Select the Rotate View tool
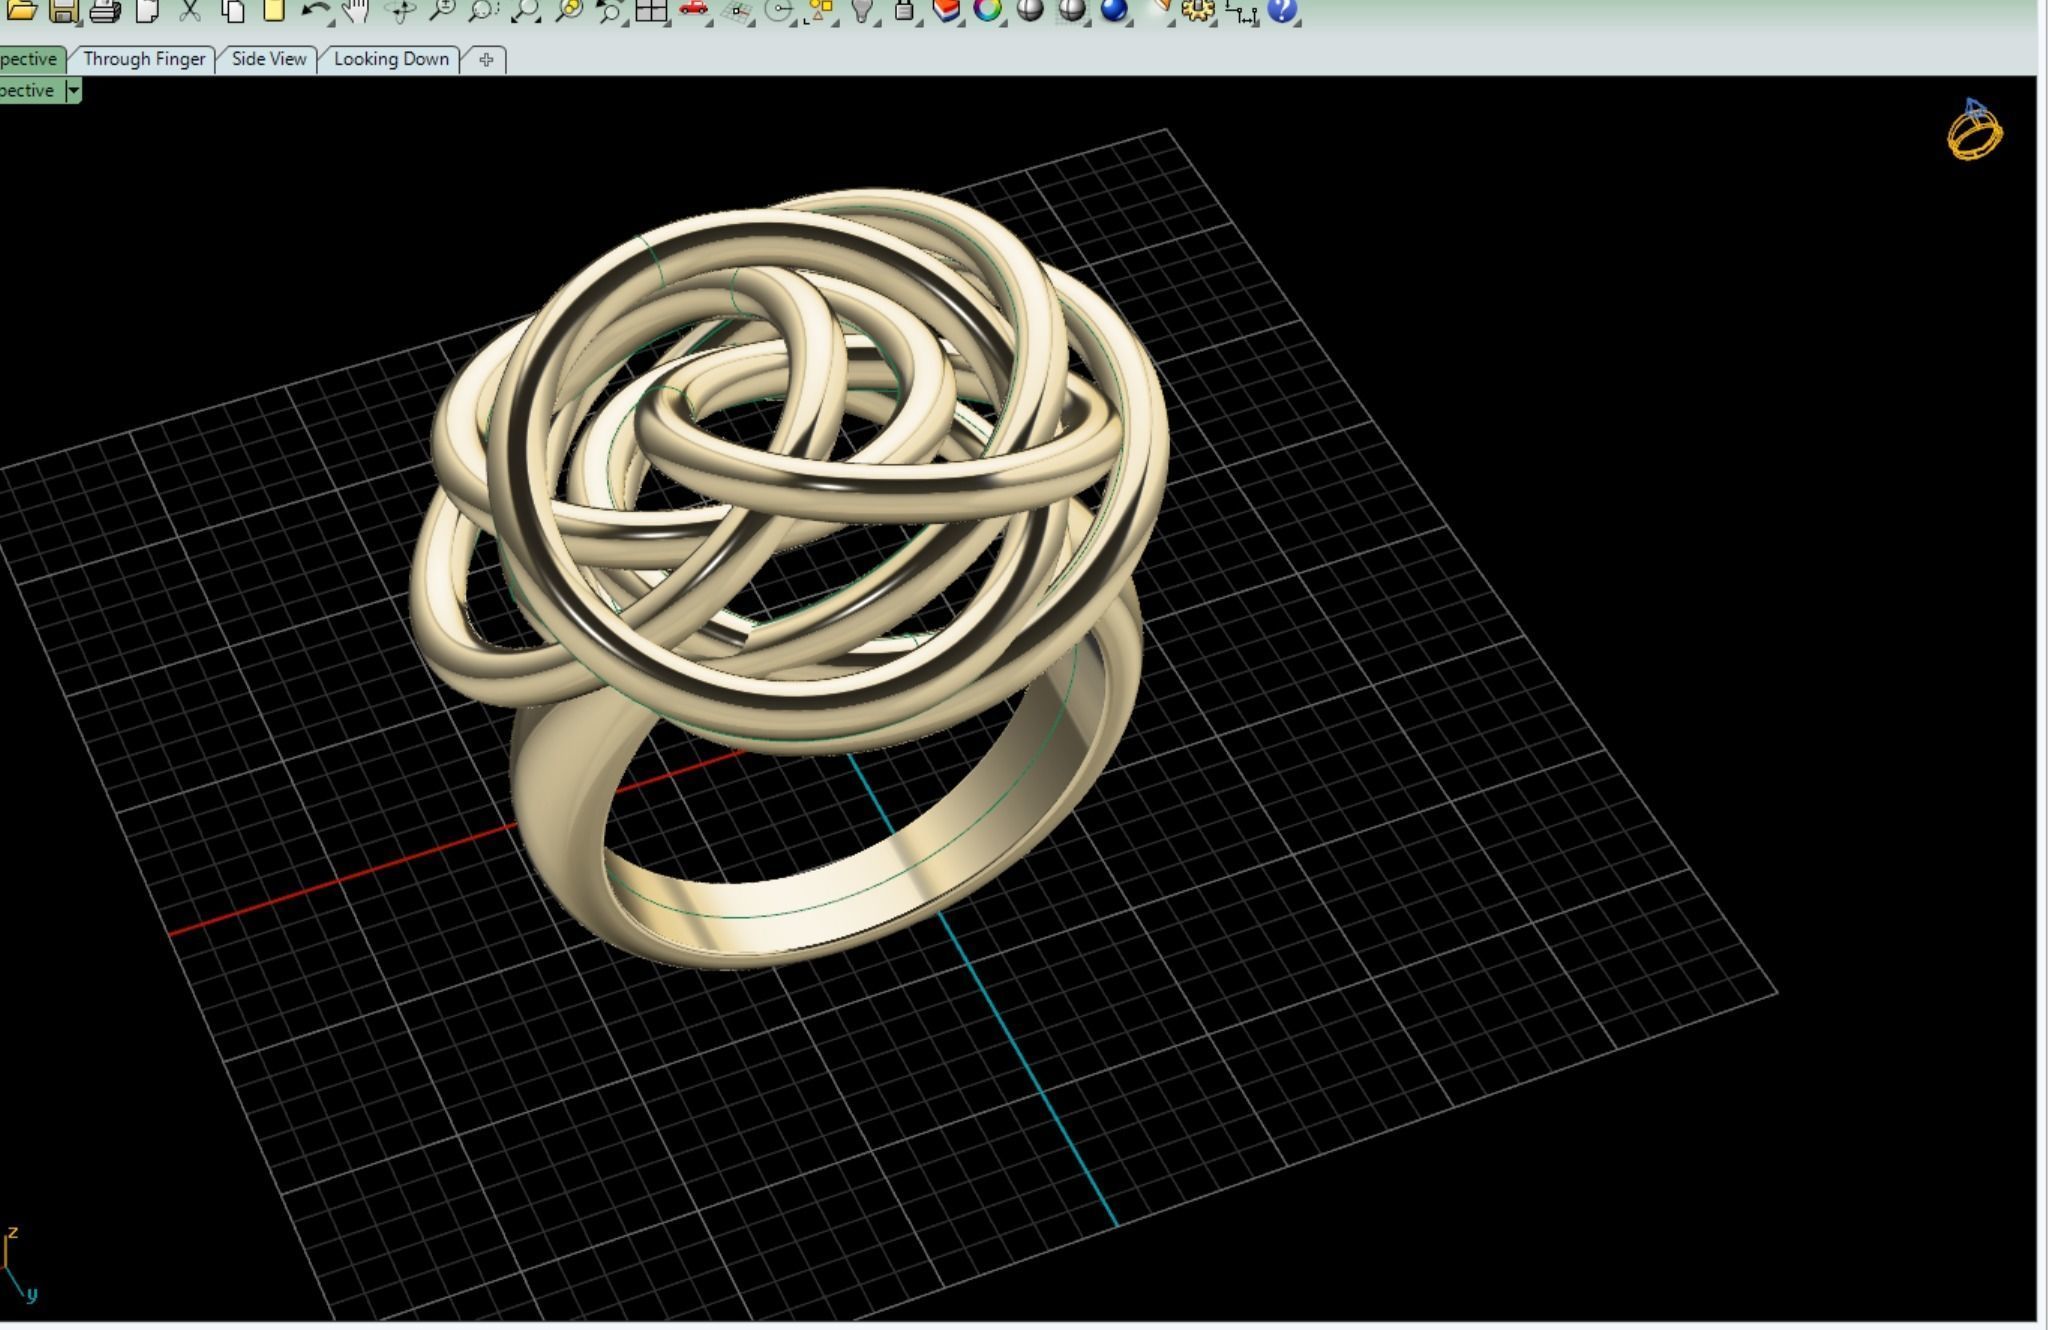Image resolution: width=2048 pixels, height=1330 pixels. click(401, 10)
